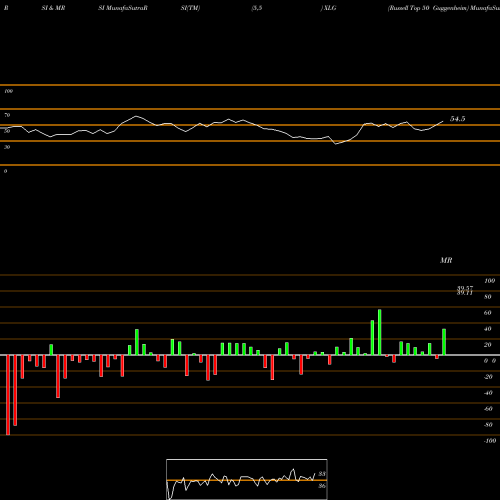
Task: Click the last green bar at histogram end
Action: click(444, 342)
